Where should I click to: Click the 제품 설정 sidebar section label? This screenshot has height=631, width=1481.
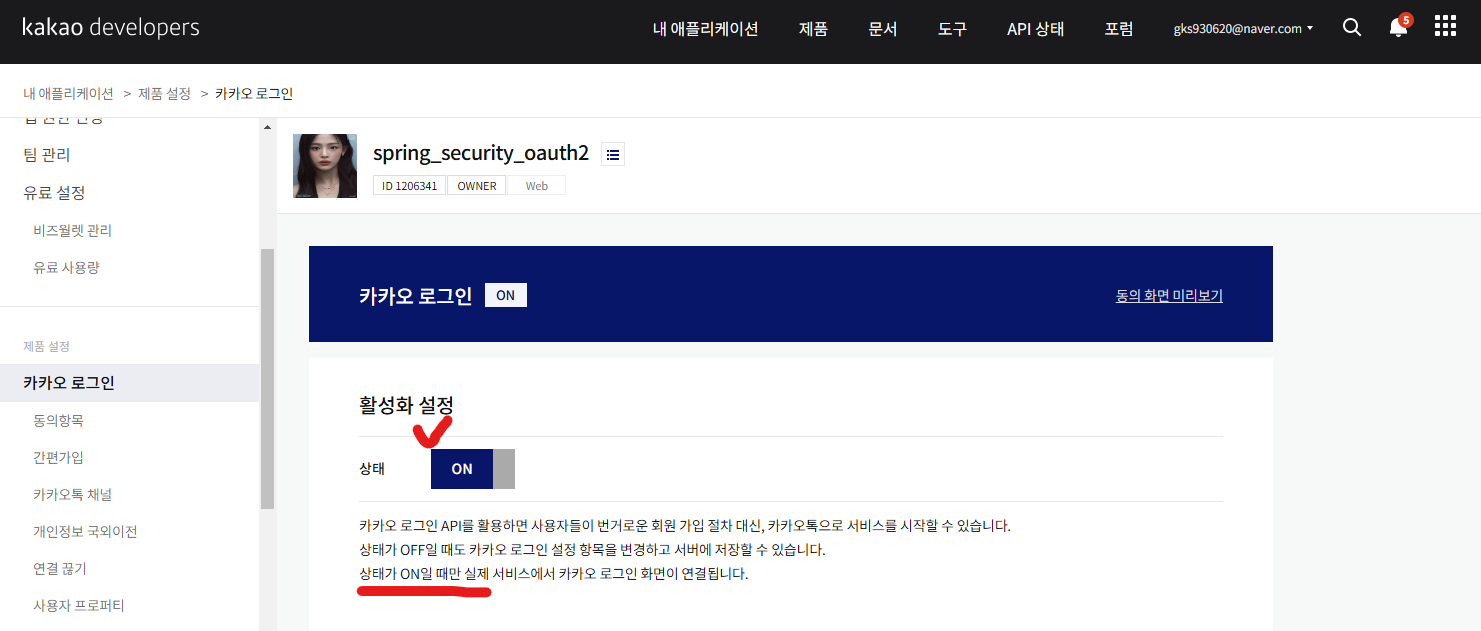coord(46,346)
